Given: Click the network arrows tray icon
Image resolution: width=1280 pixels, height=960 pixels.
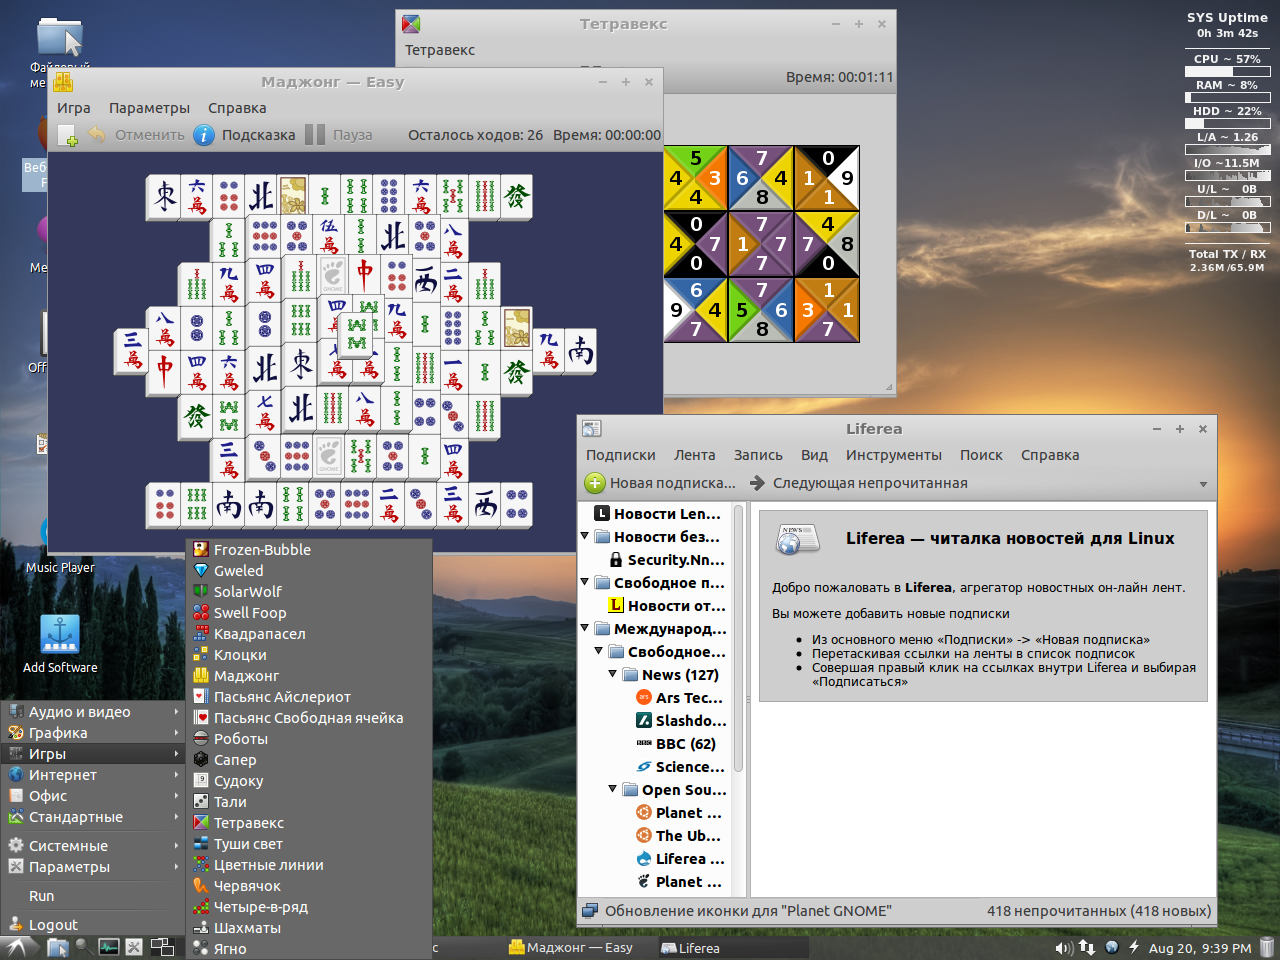Looking at the screenshot, I should (1087, 948).
